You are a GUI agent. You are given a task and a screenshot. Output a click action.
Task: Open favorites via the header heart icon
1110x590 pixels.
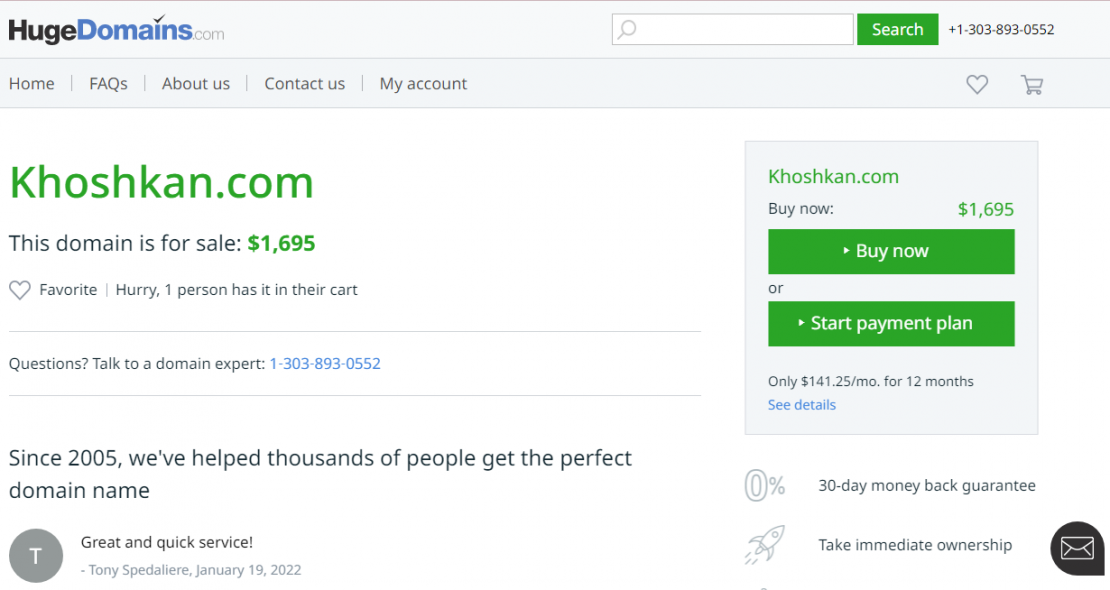977,85
